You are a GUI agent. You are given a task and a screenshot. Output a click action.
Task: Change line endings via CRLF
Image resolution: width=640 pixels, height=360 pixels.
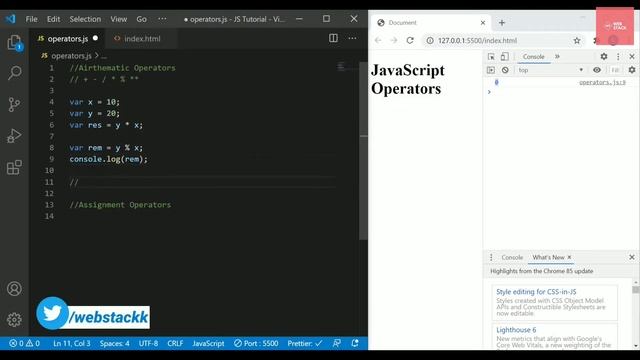click(175, 343)
